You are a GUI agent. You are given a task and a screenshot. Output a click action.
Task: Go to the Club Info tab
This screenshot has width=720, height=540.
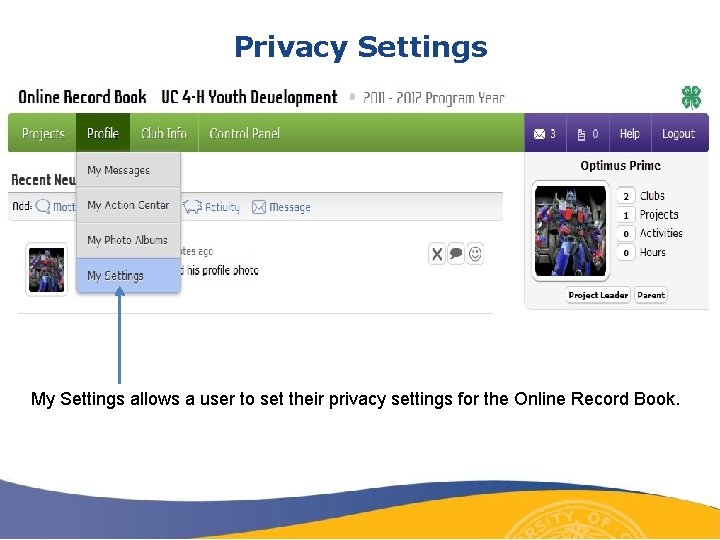(x=164, y=133)
